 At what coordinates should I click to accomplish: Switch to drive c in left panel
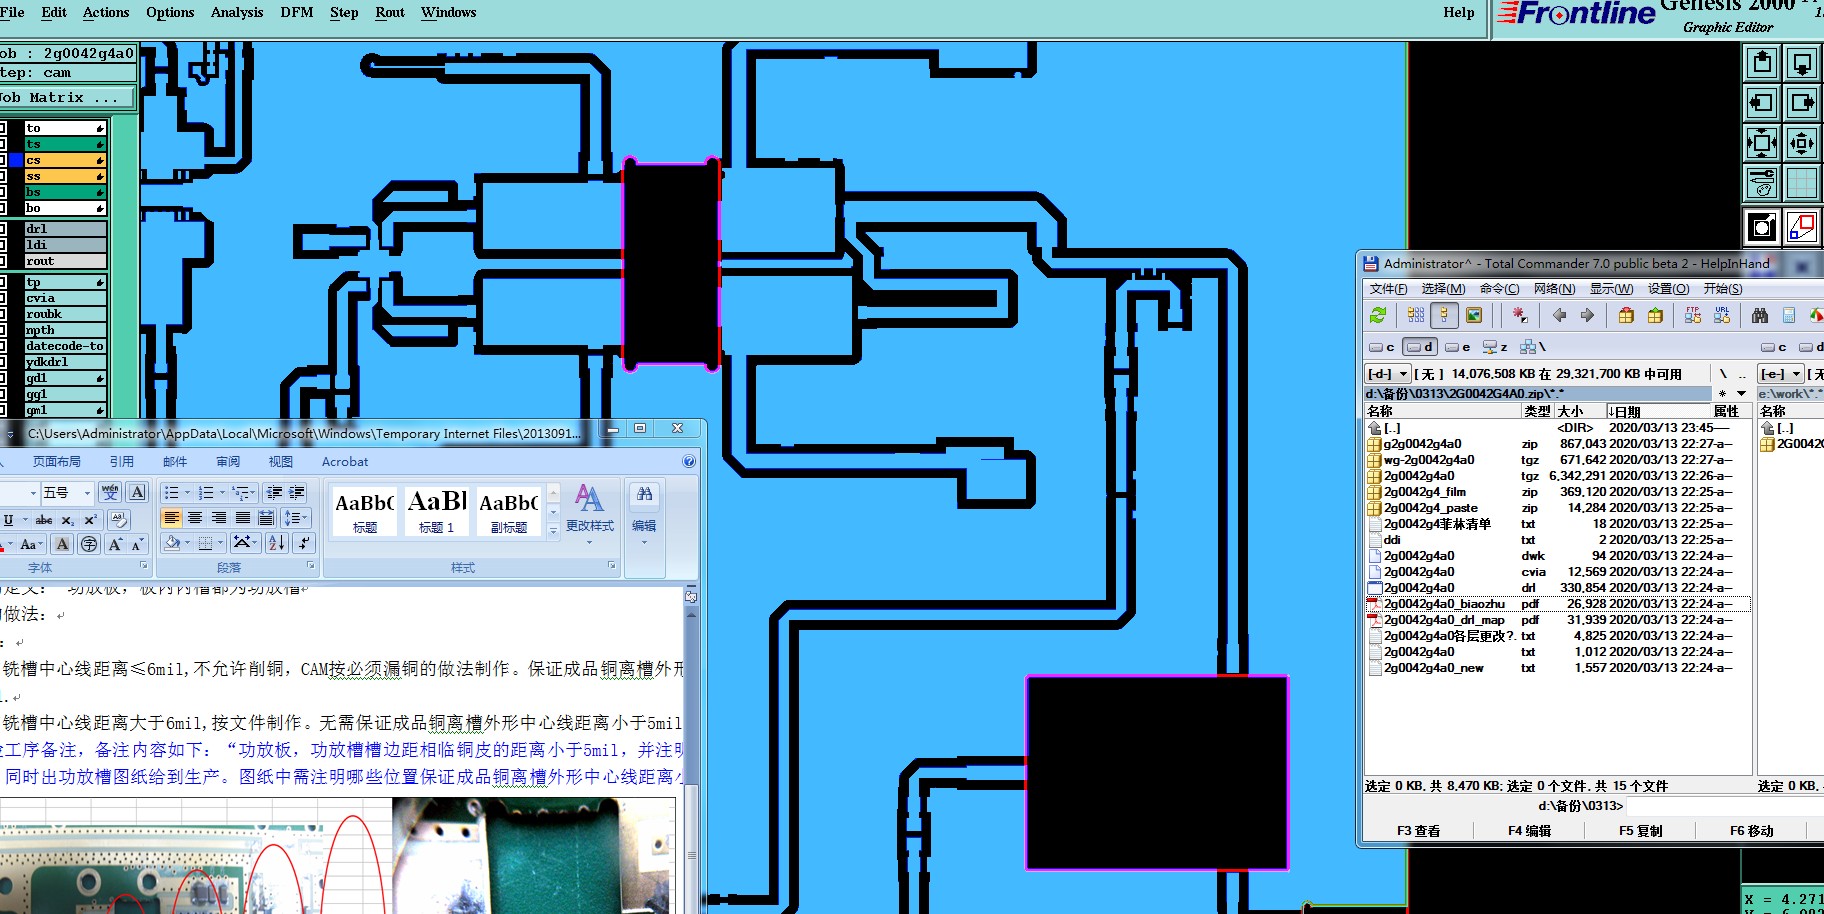(x=1382, y=347)
